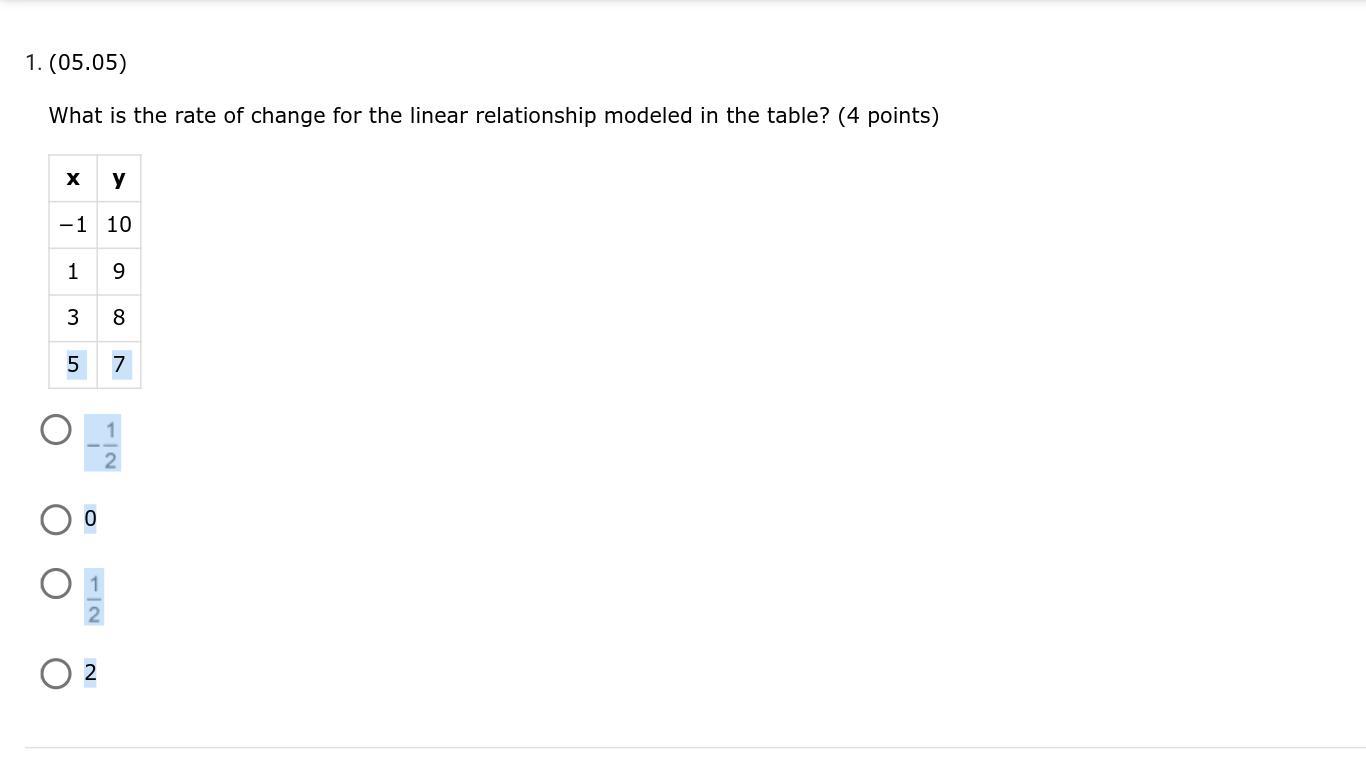Click the answer label text 0

pyautogui.click(x=90, y=519)
